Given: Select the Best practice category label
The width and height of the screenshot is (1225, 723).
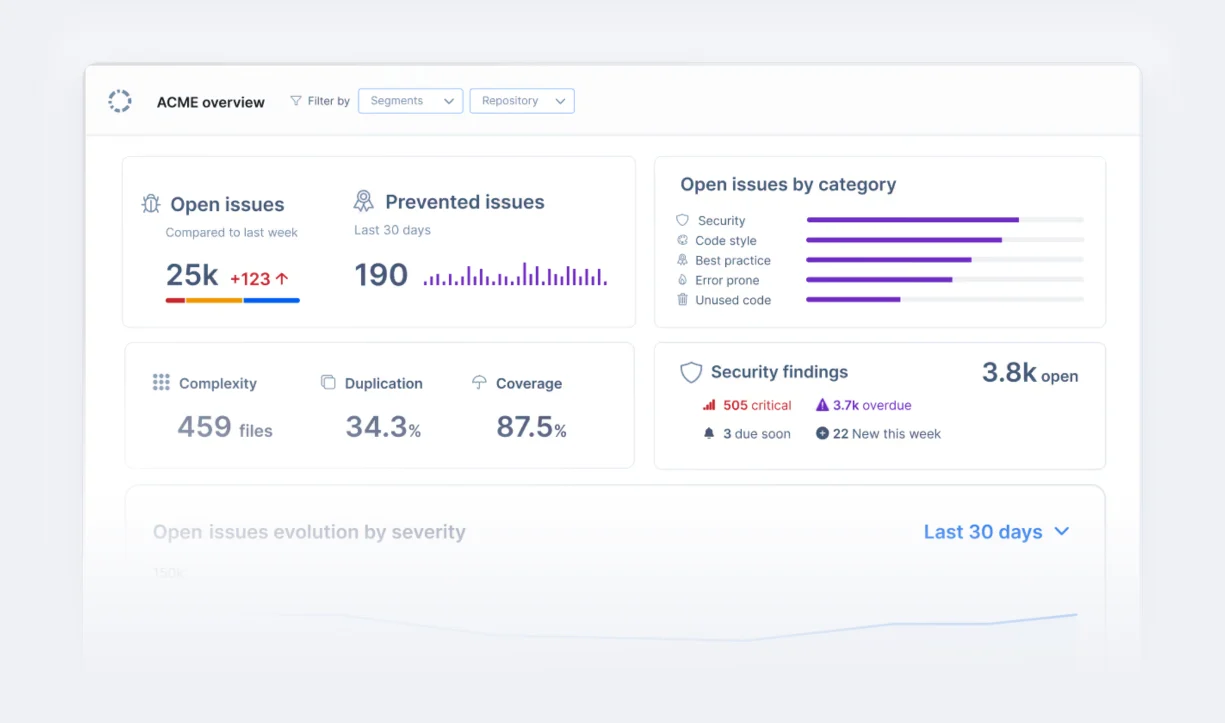Looking at the screenshot, I should pos(733,261).
